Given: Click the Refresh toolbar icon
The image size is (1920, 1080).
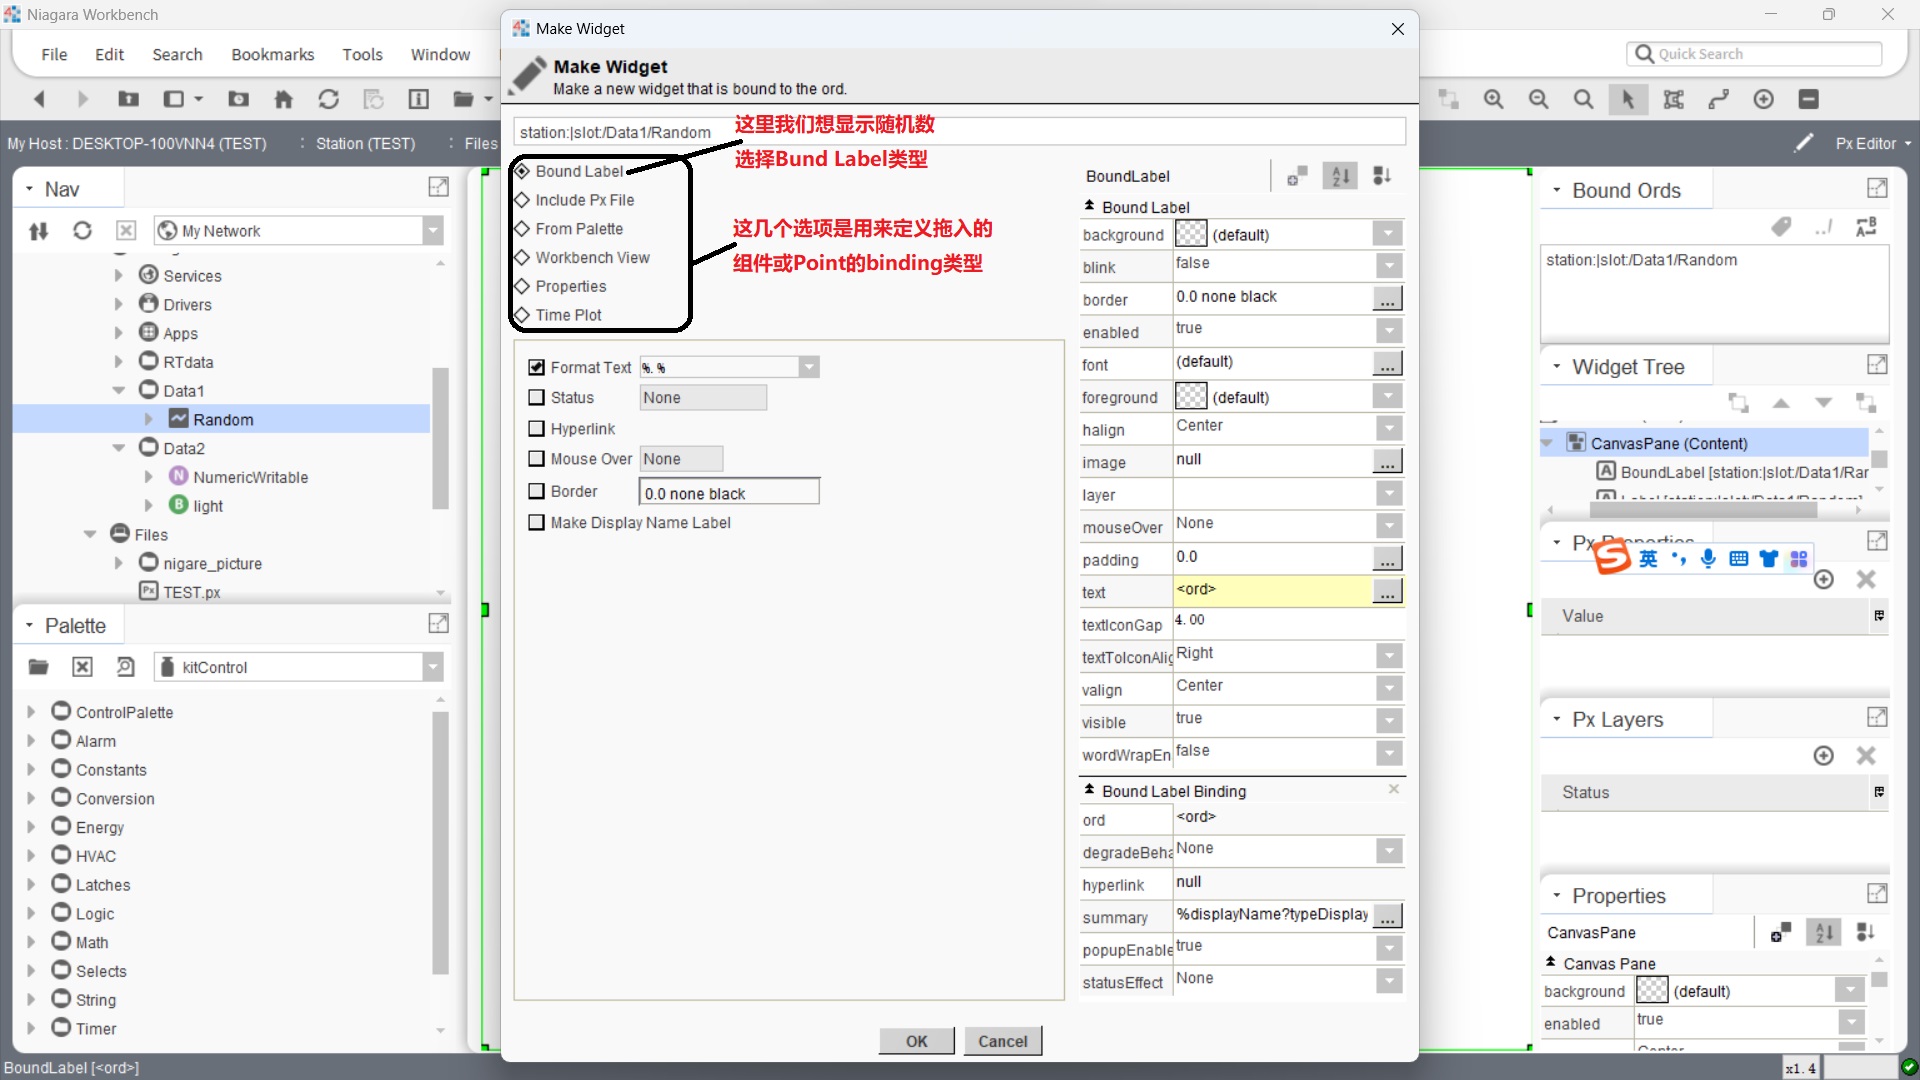Looking at the screenshot, I should 328,99.
